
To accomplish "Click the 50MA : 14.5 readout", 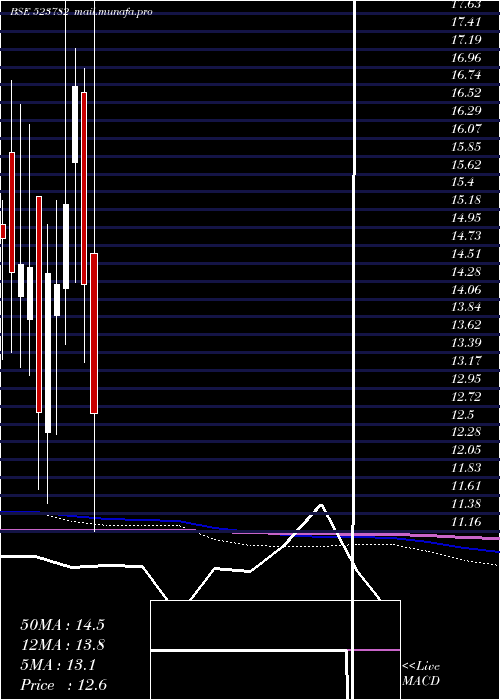I will [62, 625].
